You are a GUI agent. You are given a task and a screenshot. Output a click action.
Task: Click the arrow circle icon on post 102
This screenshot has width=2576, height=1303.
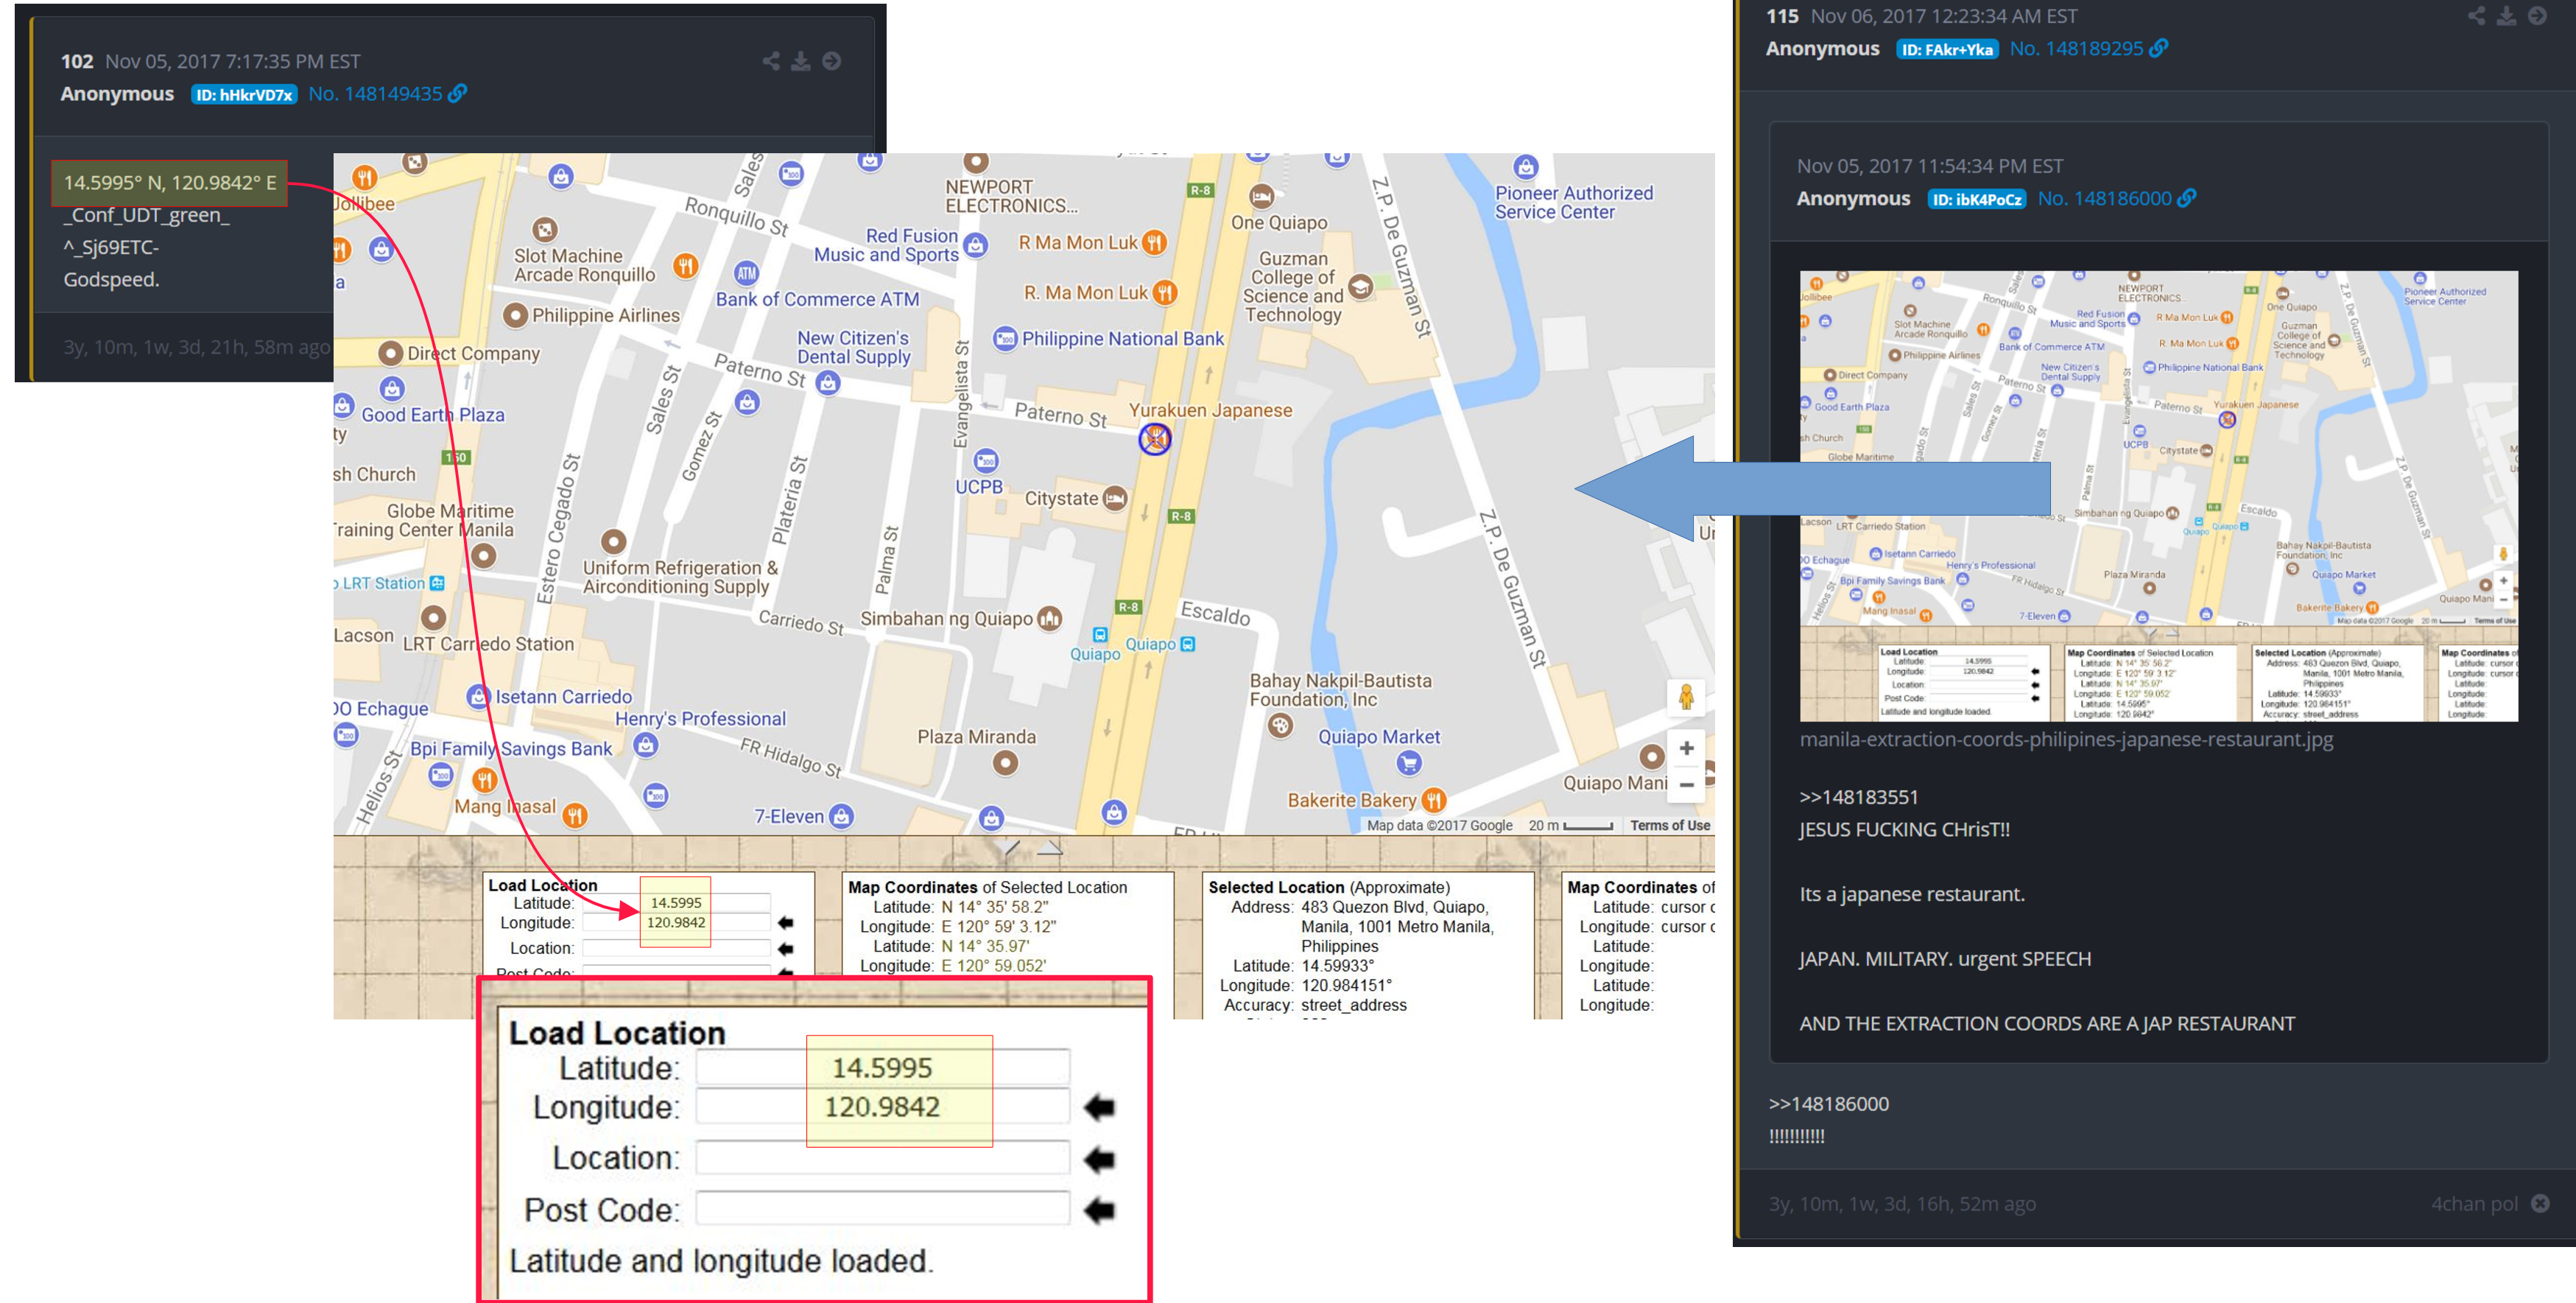point(832,61)
